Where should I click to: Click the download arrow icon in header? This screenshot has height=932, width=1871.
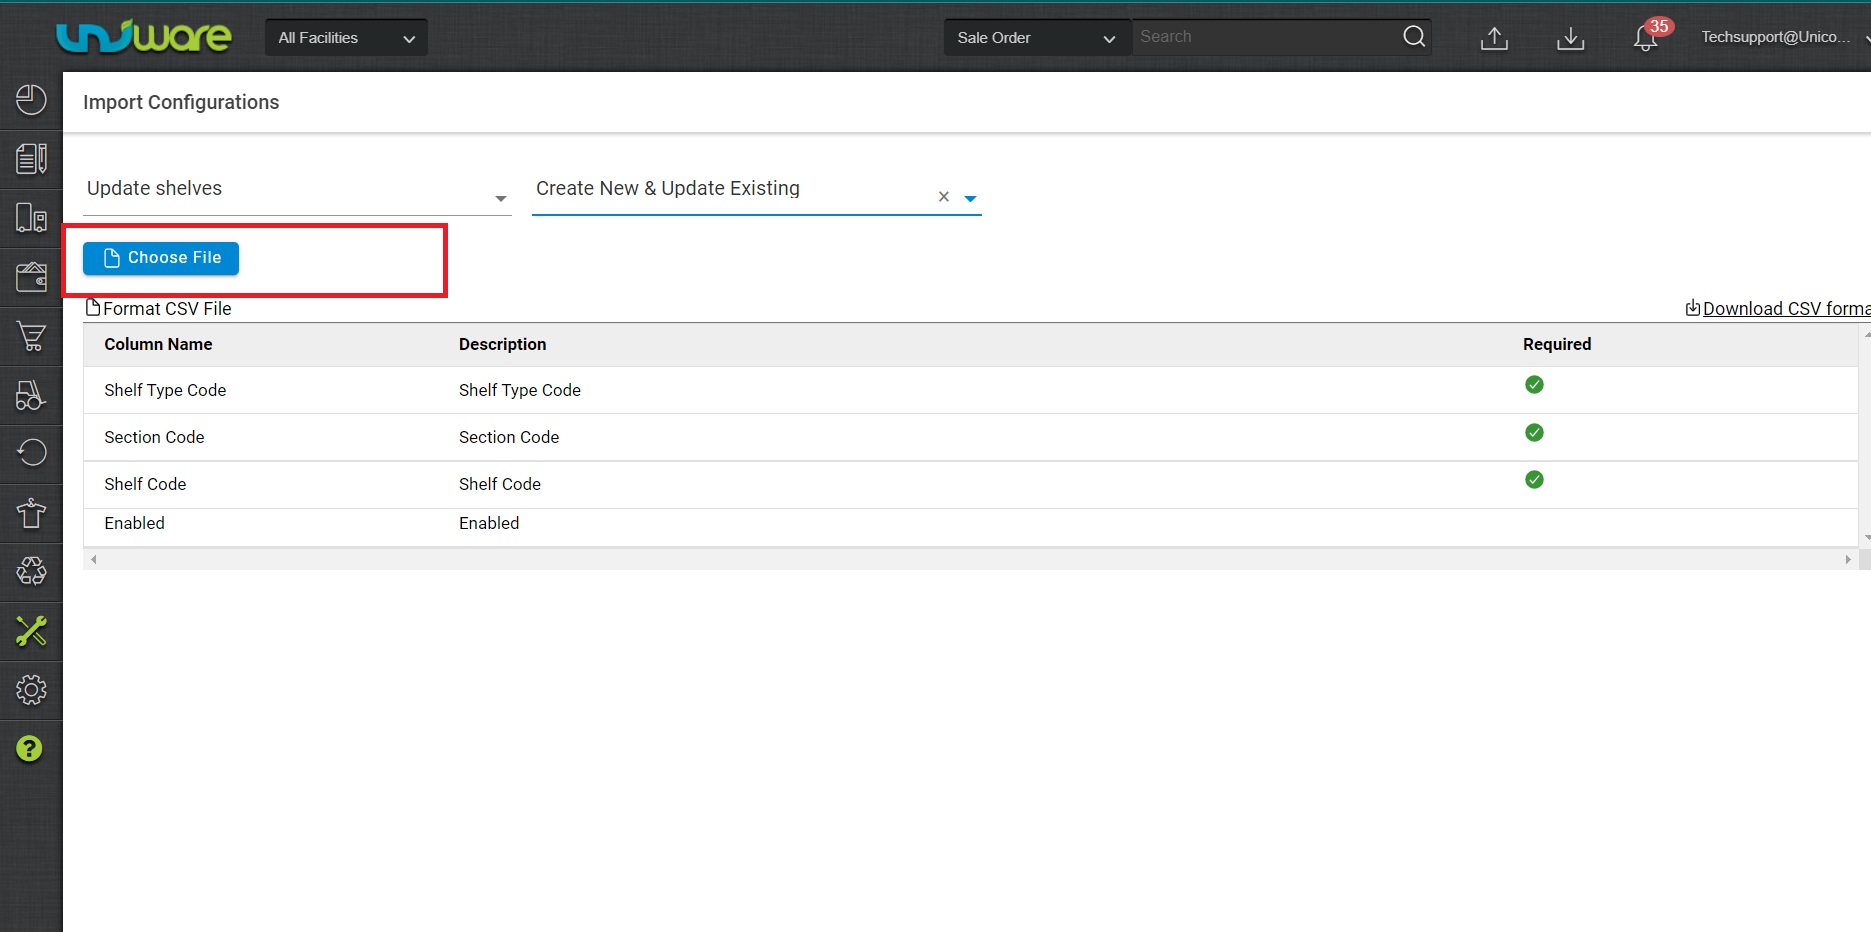coord(1570,38)
